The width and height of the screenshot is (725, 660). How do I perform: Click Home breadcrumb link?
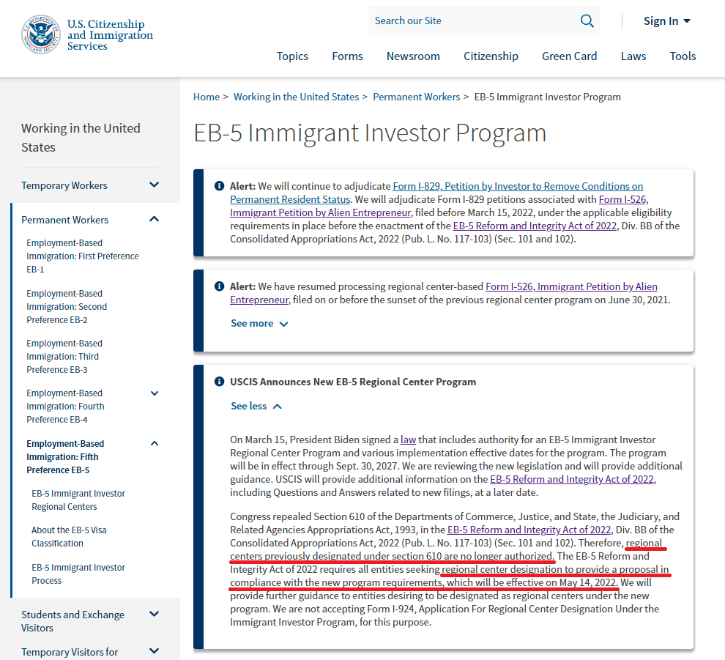206,97
